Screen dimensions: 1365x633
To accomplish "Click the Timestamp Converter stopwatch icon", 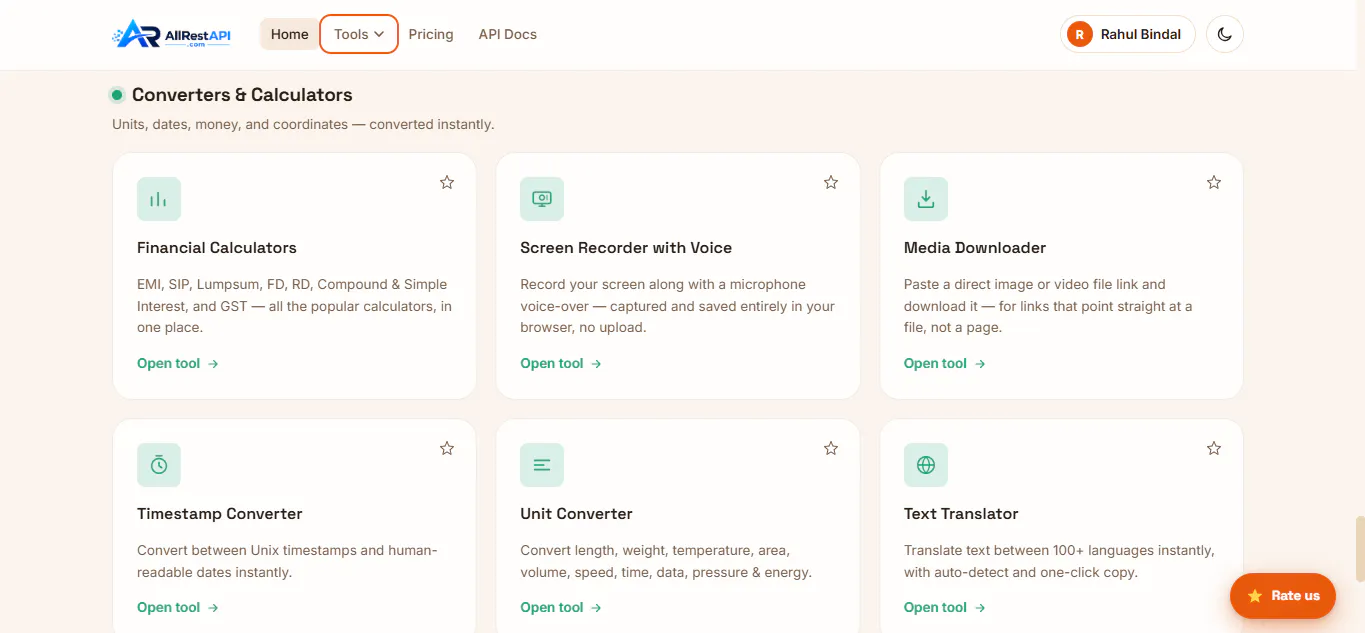I will tap(159, 465).
